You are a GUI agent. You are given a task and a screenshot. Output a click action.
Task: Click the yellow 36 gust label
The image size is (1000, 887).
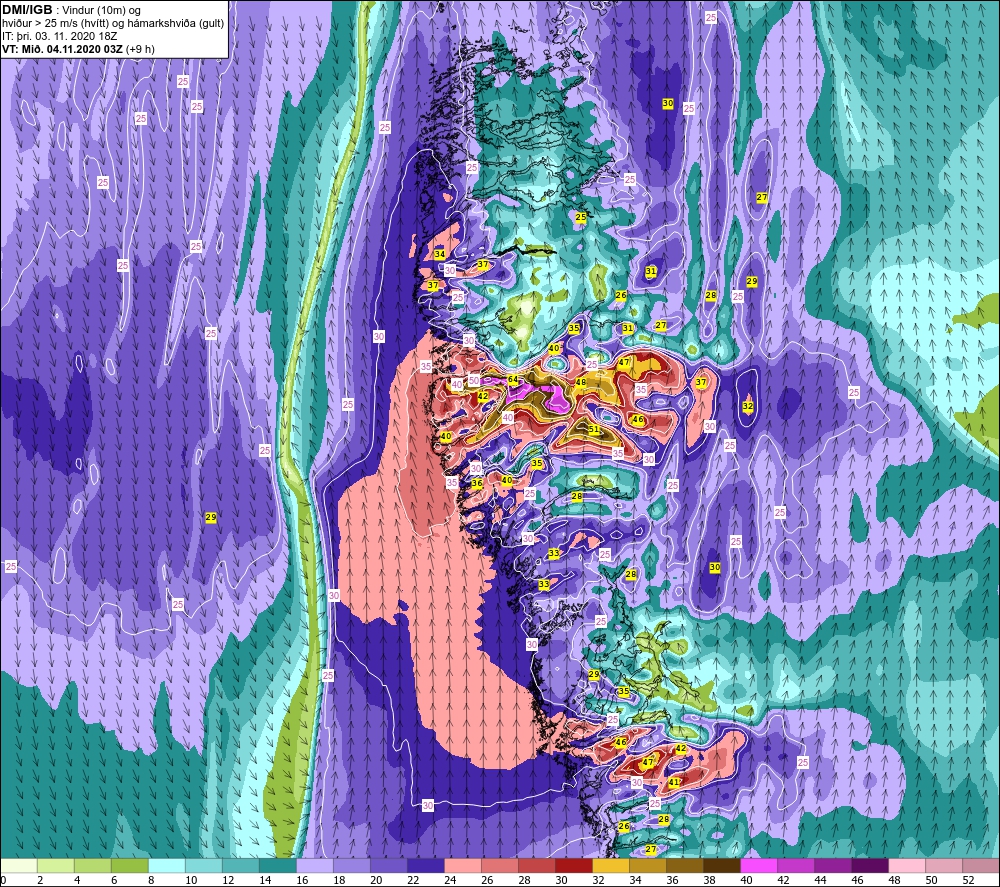point(477,483)
